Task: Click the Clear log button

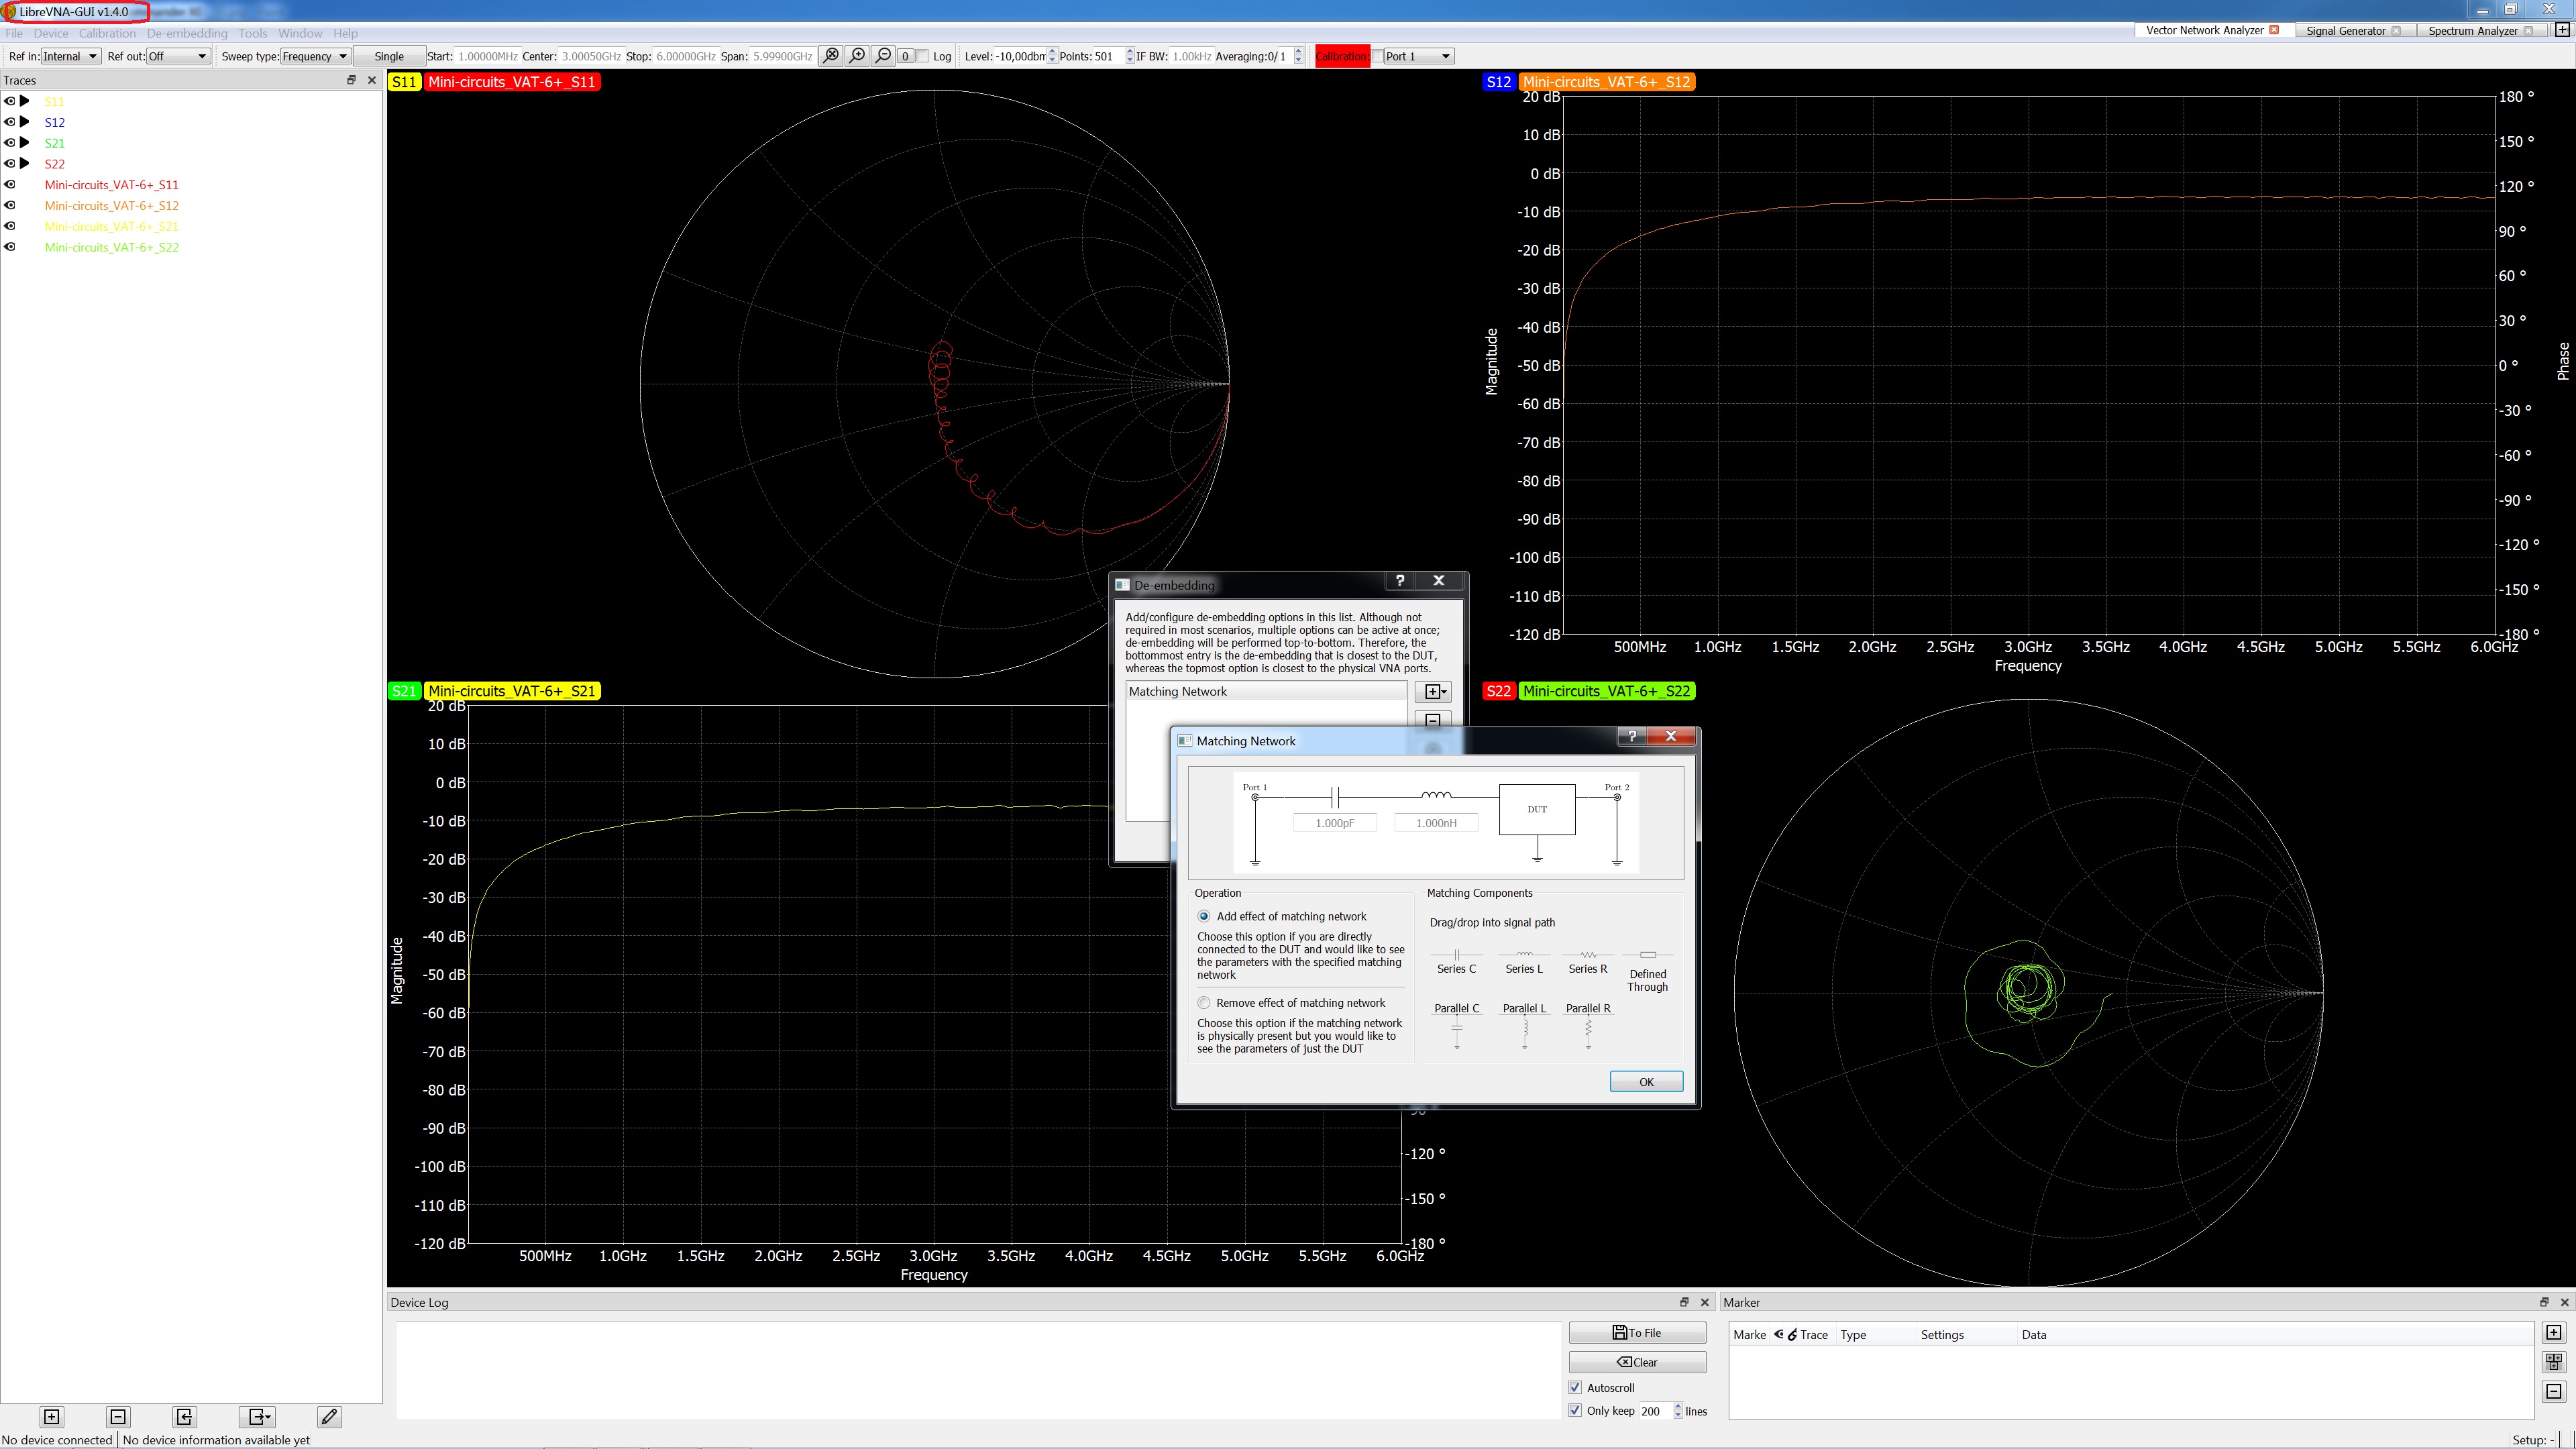Action: tap(1637, 1362)
